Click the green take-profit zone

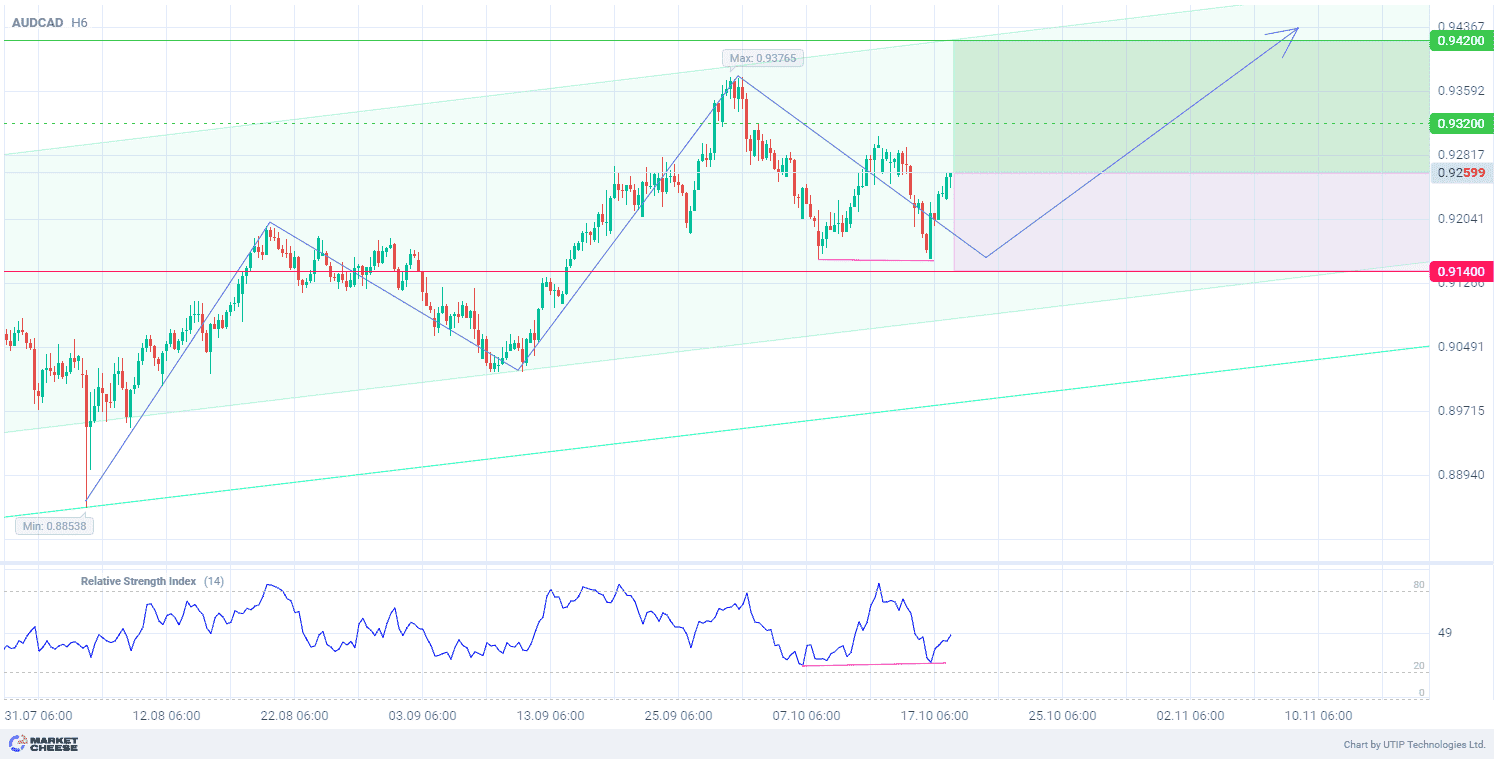click(x=1190, y=107)
